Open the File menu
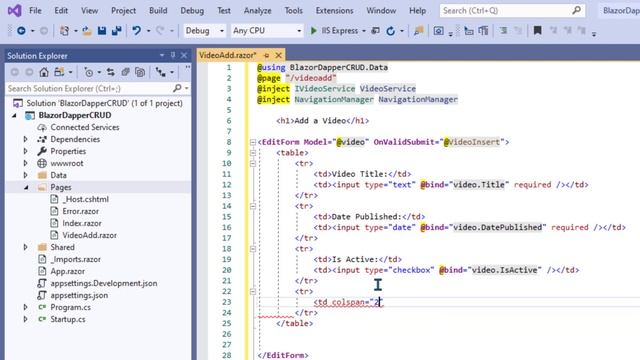This screenshot has width=640, height=360. [35, 11]
